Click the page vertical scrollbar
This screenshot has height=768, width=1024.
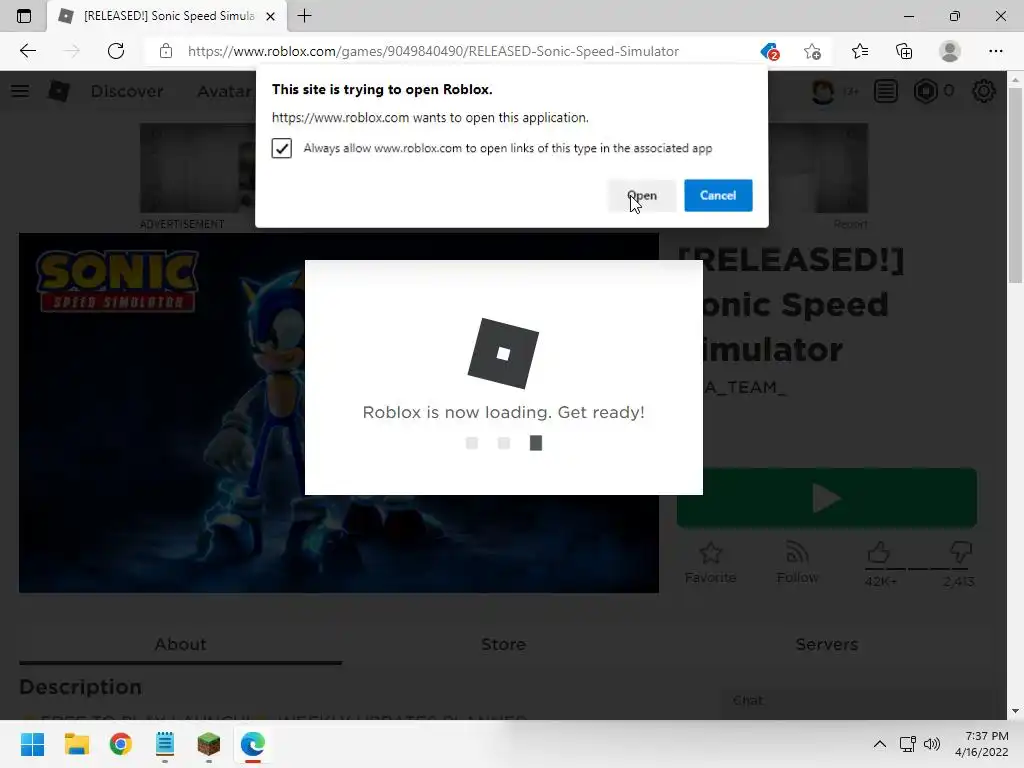tap(1015, 185)
